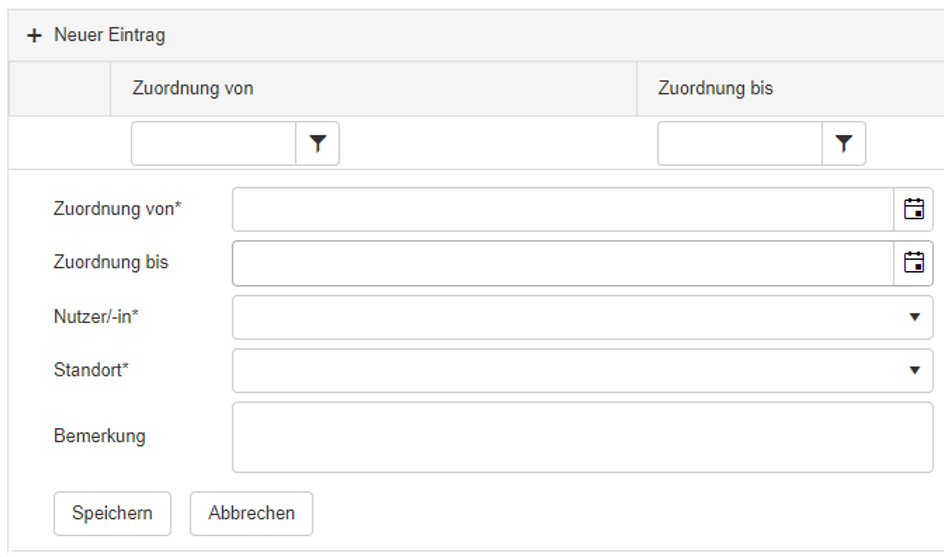The height and width of the screenshot is (557, 947).
Task: Open calendar picker for Zuordnung bis field
Action: click(914, 263)
